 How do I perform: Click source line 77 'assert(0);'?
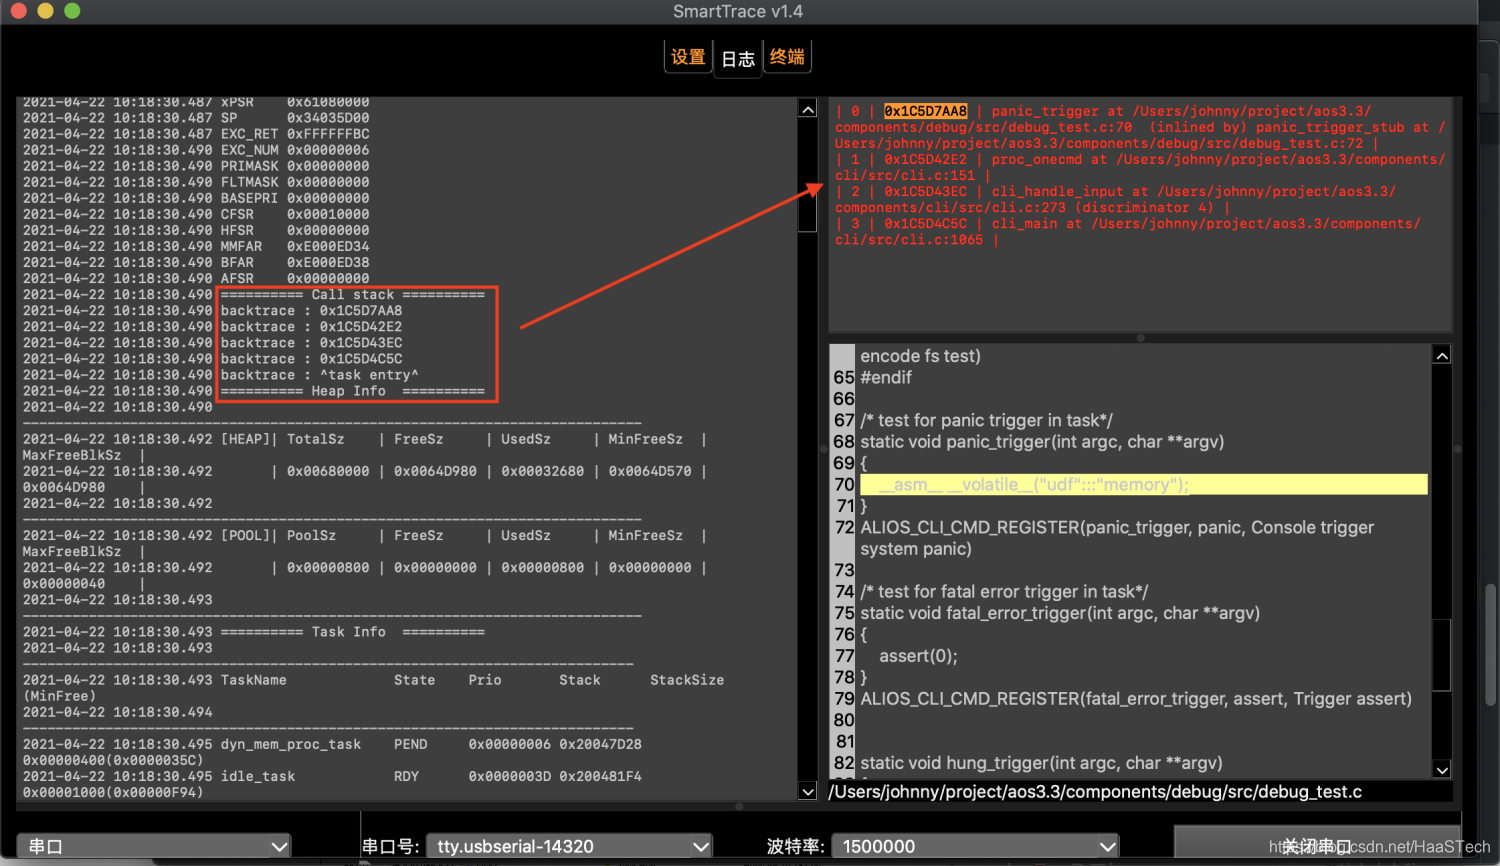click(x=918, y=656)
